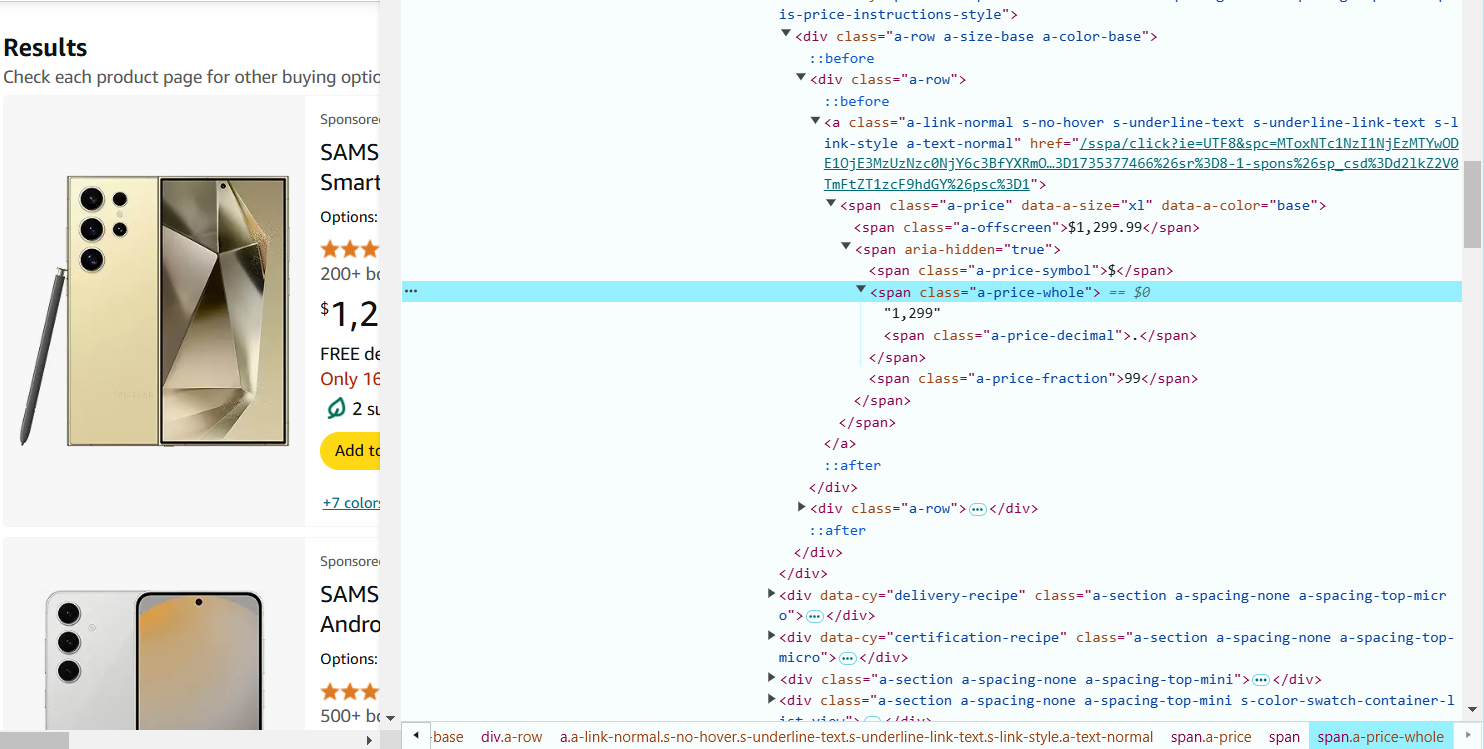
Task: Click the breadcrumb scroll-right arrow
Action: pyautogui.click(x=1469, y=737)
